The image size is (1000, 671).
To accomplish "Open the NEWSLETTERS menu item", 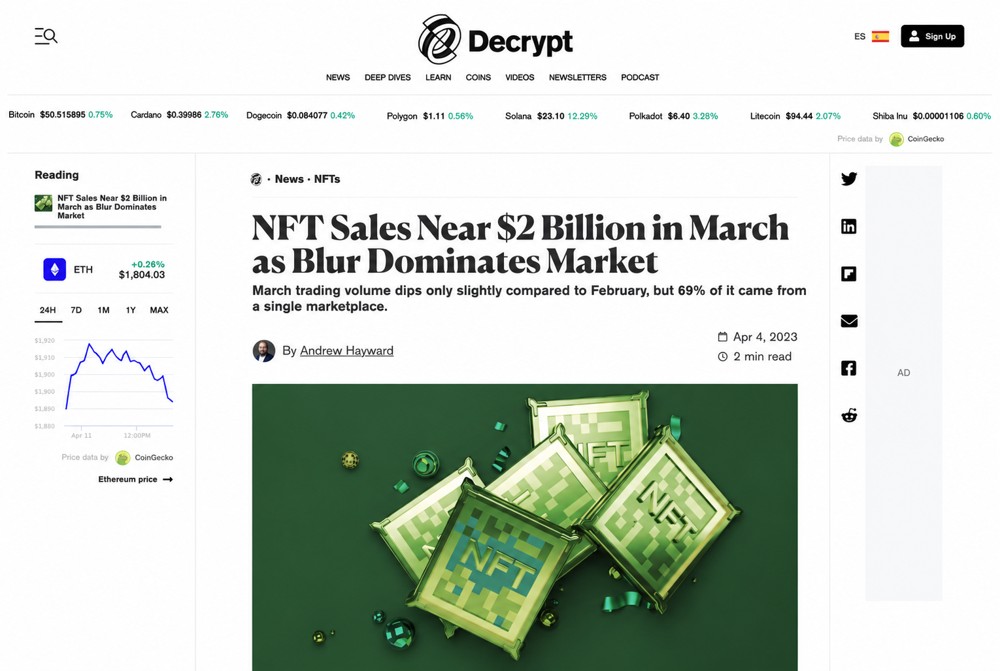I will click(x=578, y=77).
